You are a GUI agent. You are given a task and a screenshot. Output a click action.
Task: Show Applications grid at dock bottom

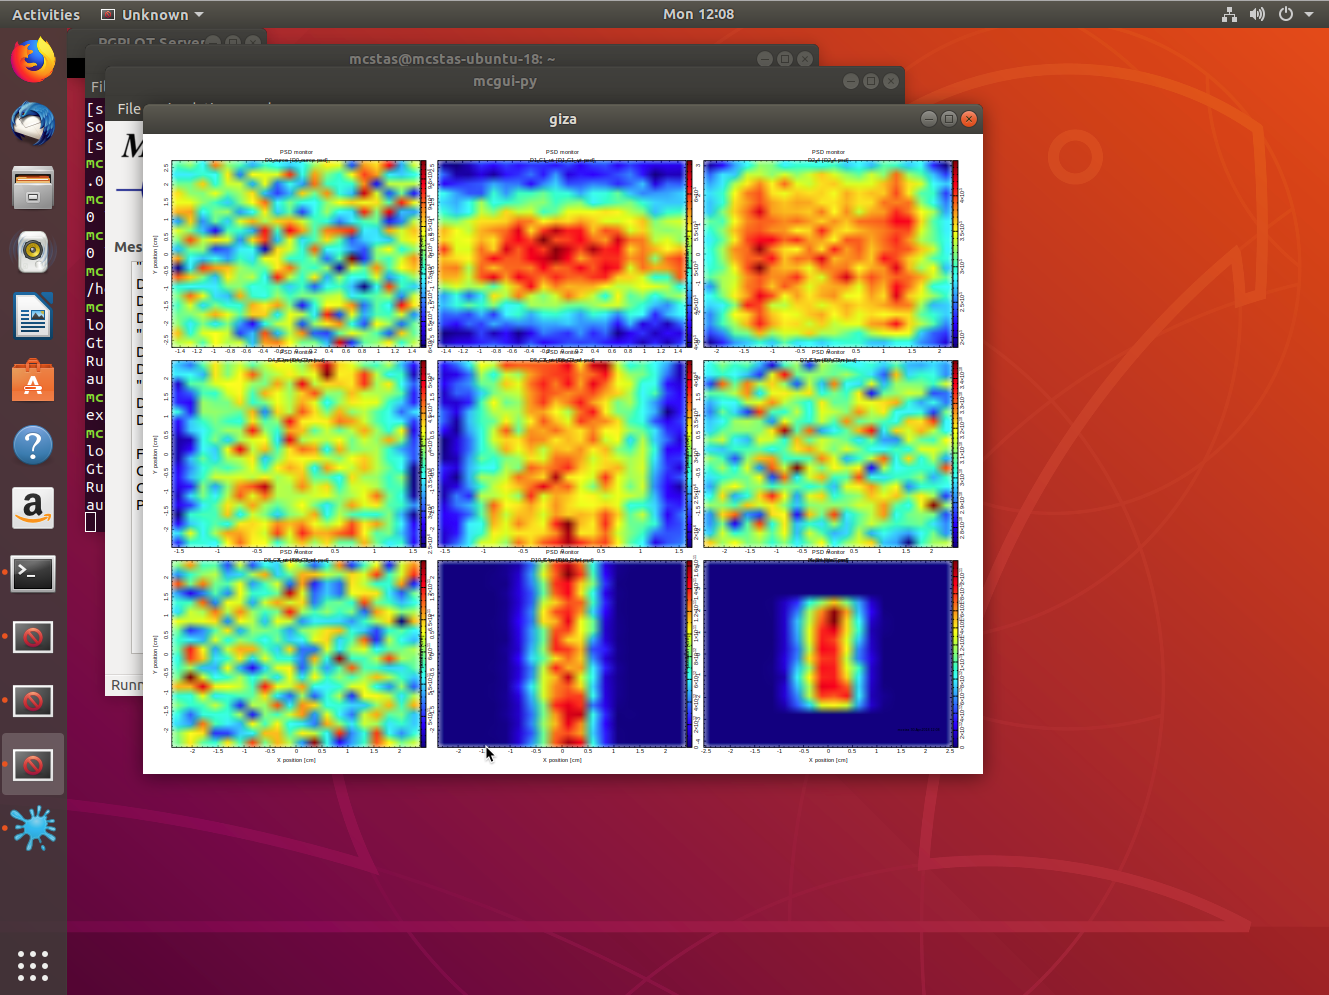point(33,965)
